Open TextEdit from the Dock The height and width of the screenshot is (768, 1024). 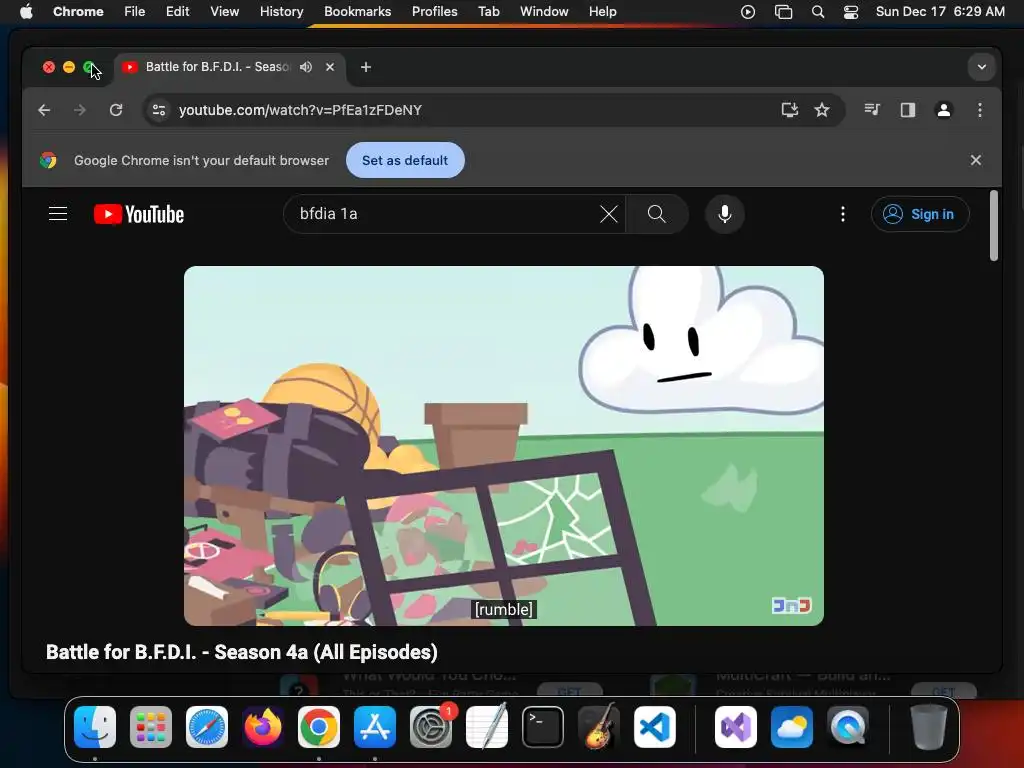point(487,727)
